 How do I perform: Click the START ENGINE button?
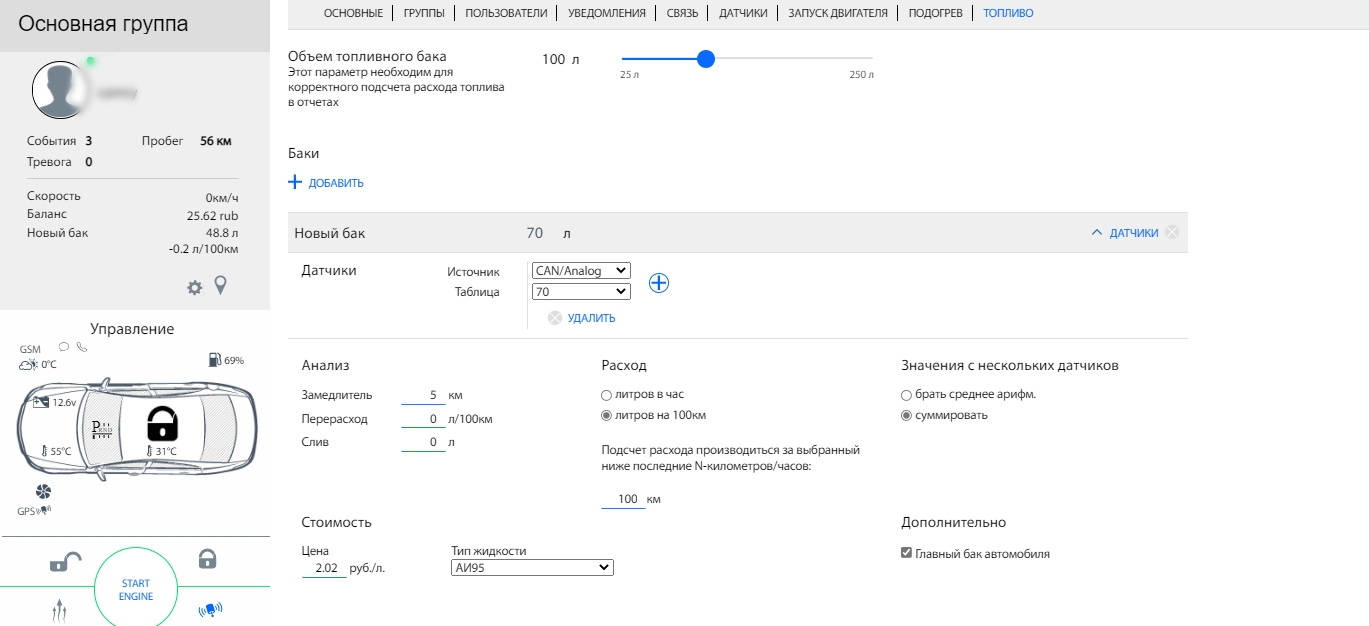tap(136, 590)
